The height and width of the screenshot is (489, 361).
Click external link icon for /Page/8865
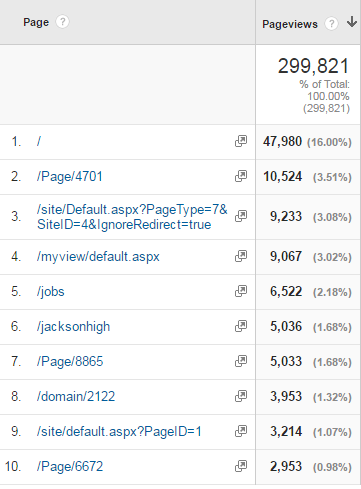pyautogui.click(x=241, y=361)
